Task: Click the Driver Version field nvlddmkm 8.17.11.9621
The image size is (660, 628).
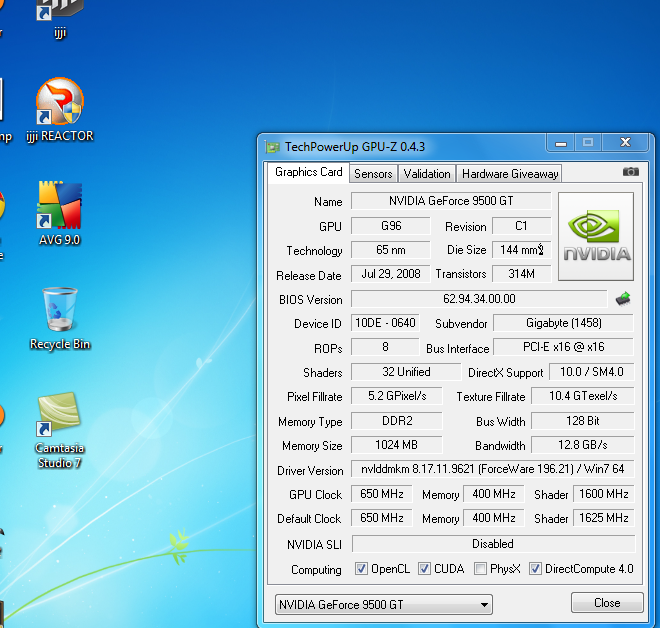Action: (492, 469)
